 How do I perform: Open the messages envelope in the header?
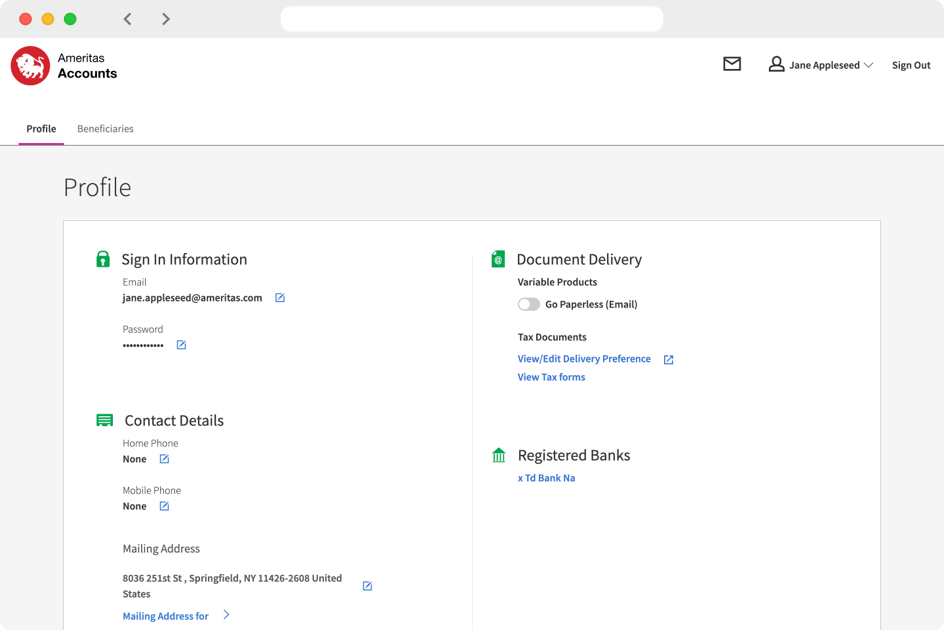tap(732, 63)
